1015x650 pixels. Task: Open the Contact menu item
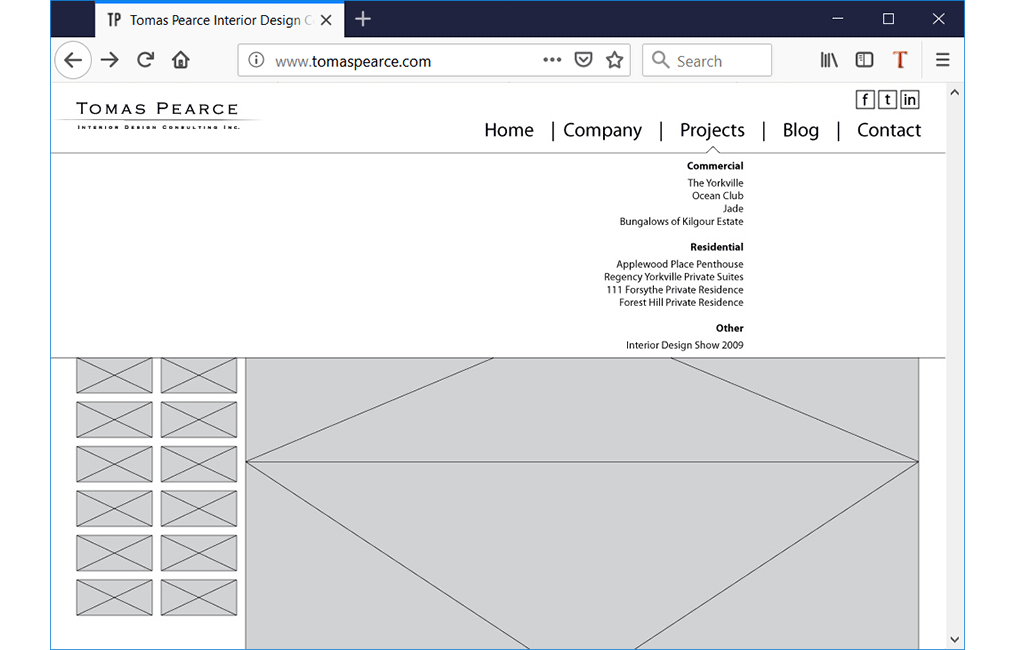[x=889, y=130]
